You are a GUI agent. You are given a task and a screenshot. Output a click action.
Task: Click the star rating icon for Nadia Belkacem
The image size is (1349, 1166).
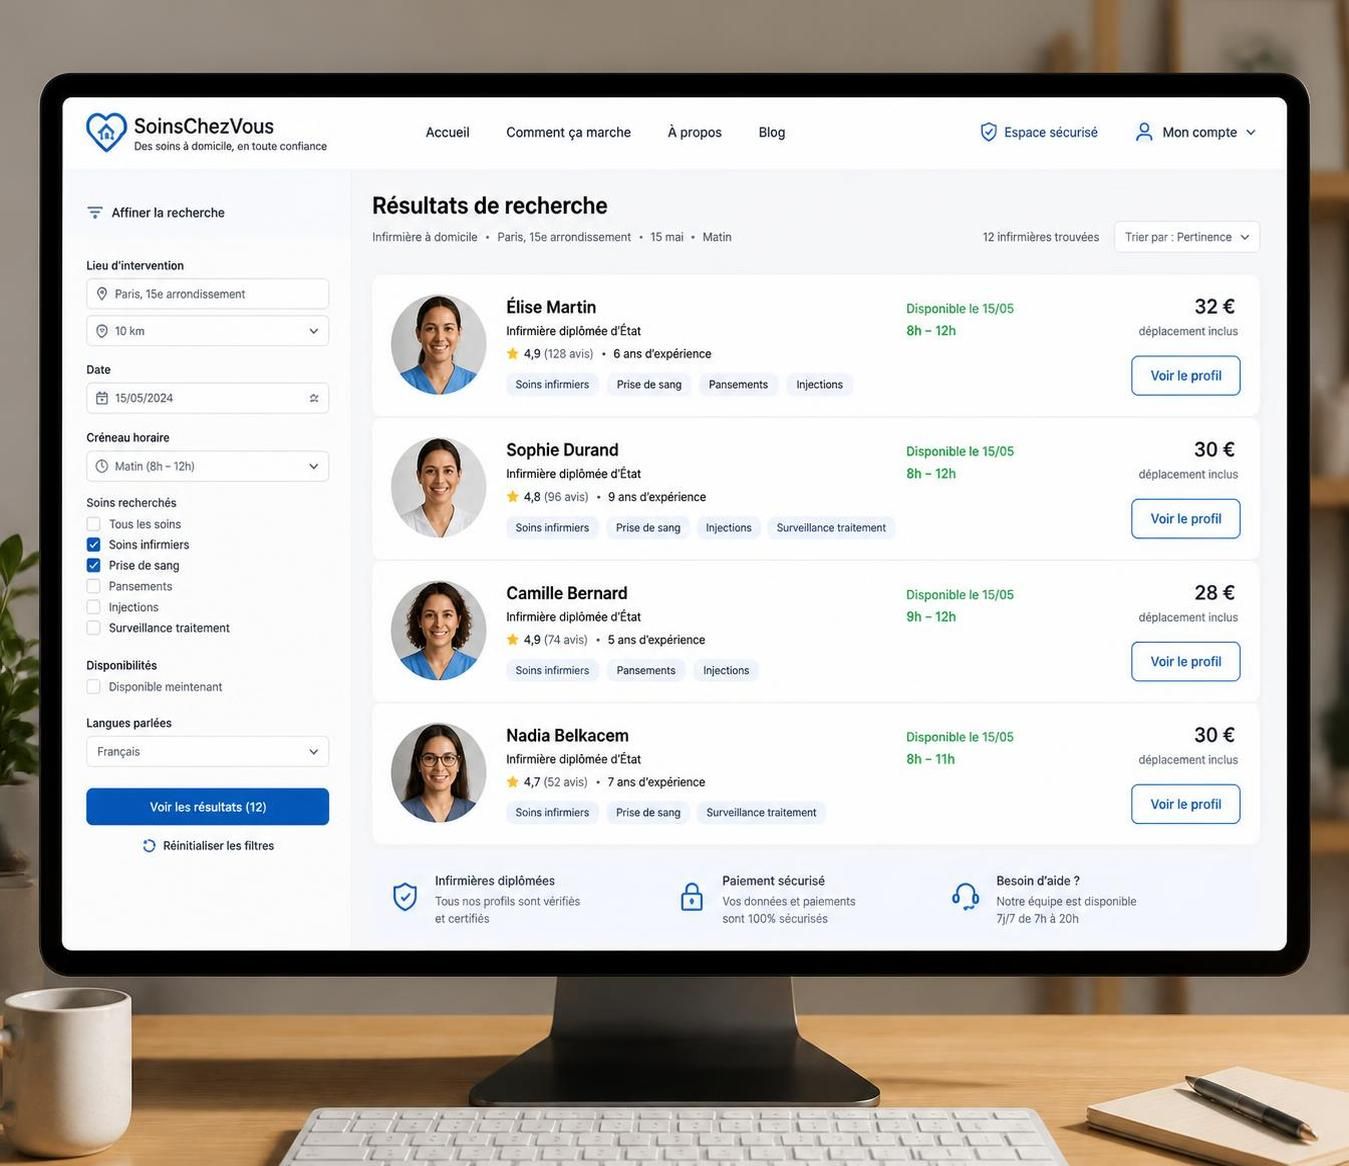tap(513, 782)
